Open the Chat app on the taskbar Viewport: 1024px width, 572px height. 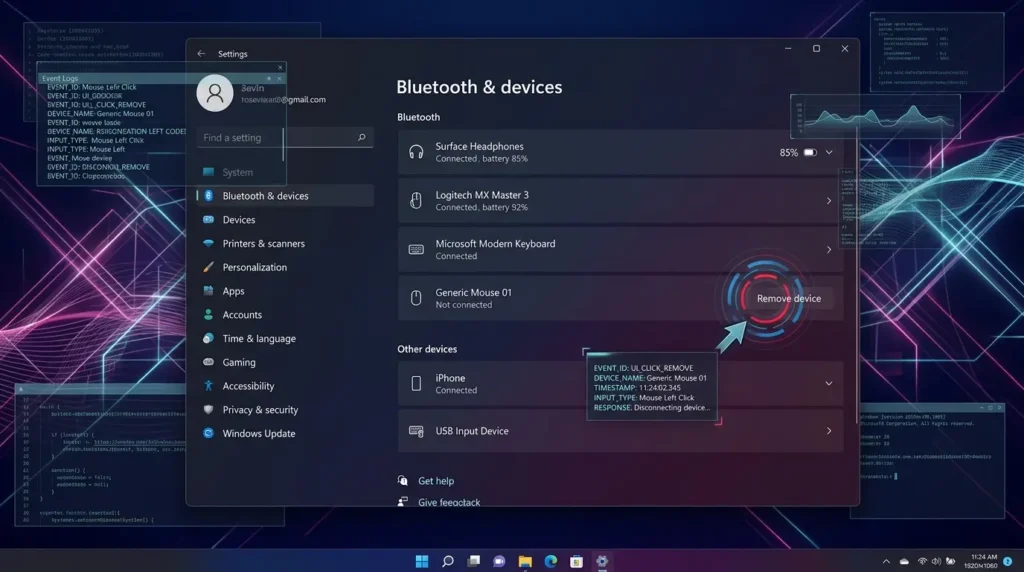click(x=499, y=561)
